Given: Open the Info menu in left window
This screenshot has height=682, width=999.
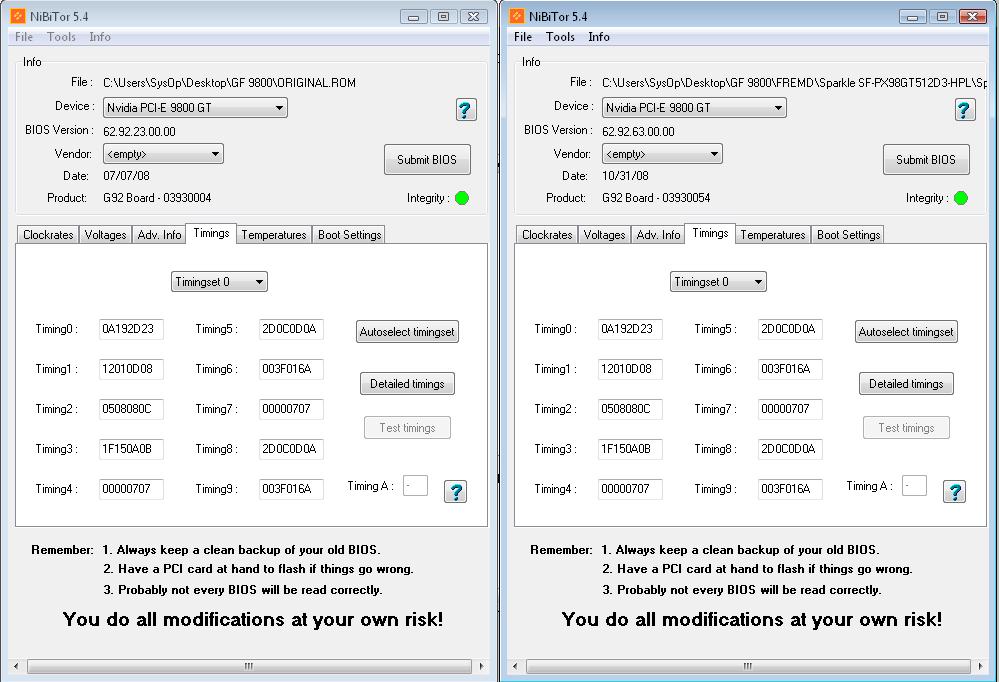Looking at the screenshot, I should [100, 37].
